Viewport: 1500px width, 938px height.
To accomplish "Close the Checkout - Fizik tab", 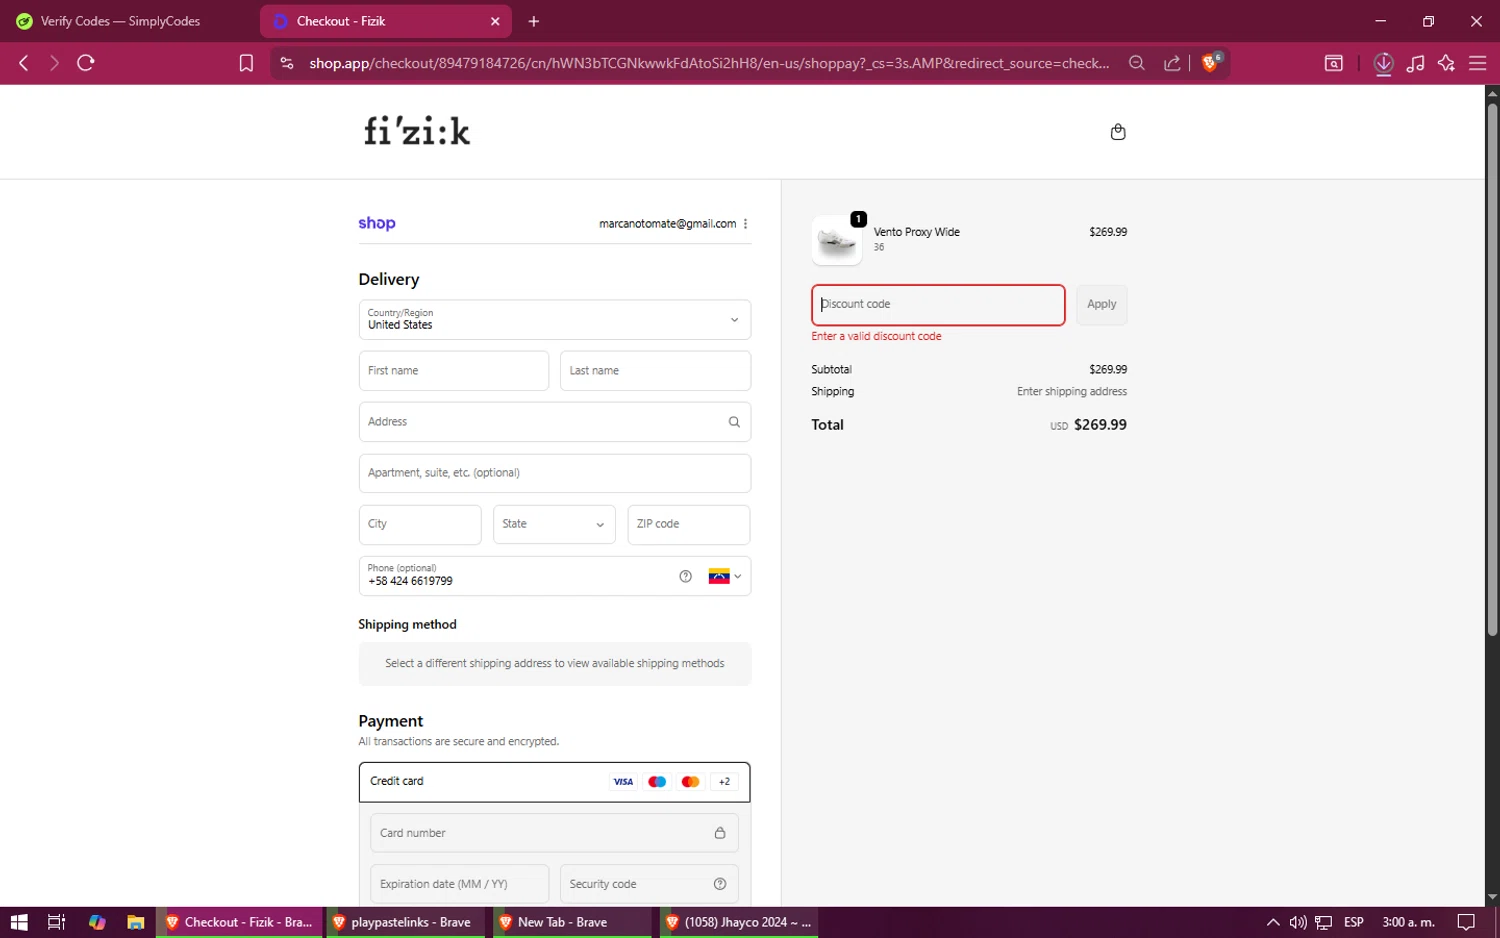I will click(495, 21).
